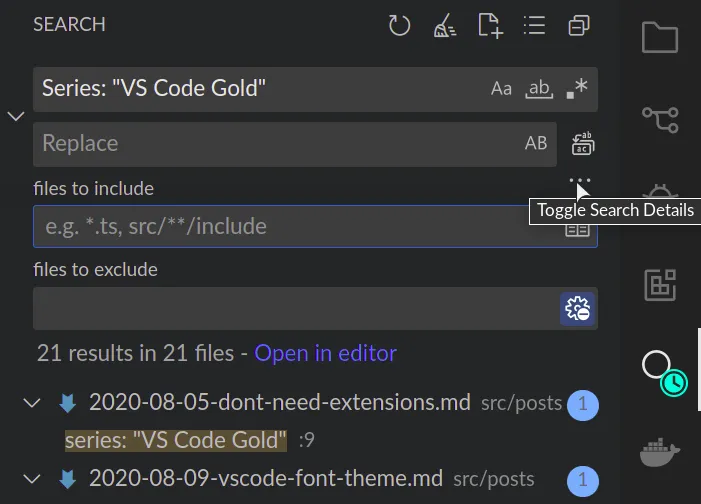Select the series: "VS Code Gold" match line

[x=176, y=440]
